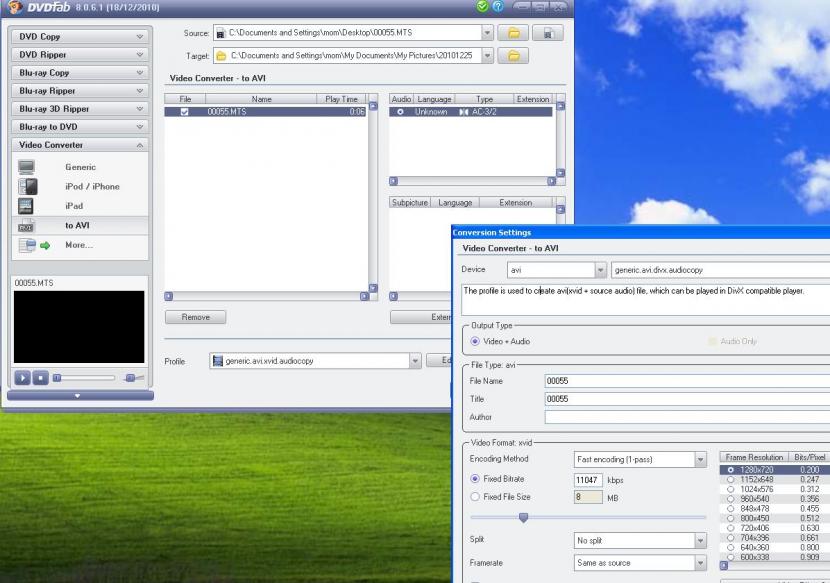This screenshot has height=583, width=830.
Task: Expand the Profile dropdown list
Action: 415,361
